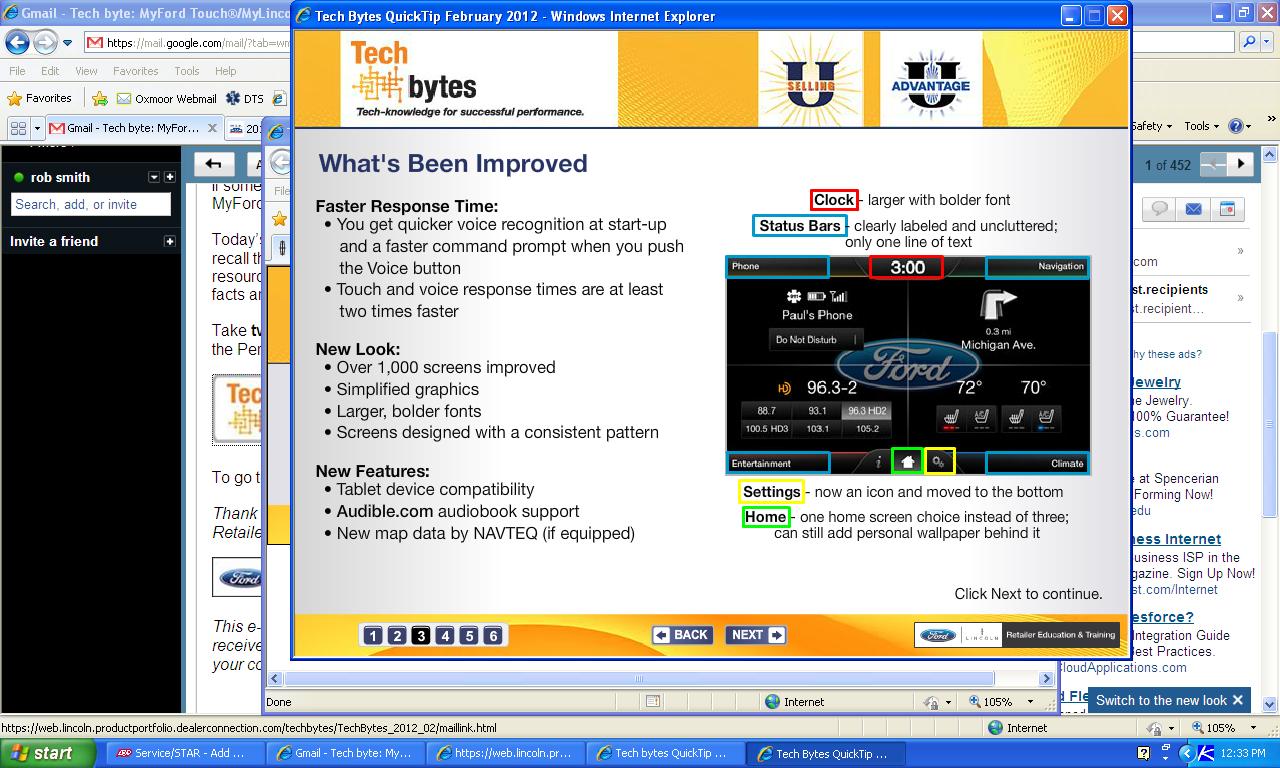Image resolution: width=1280 pixels, height=768 pixels.
Task: Click the info icon on MyFord screen
Action: 878,462
